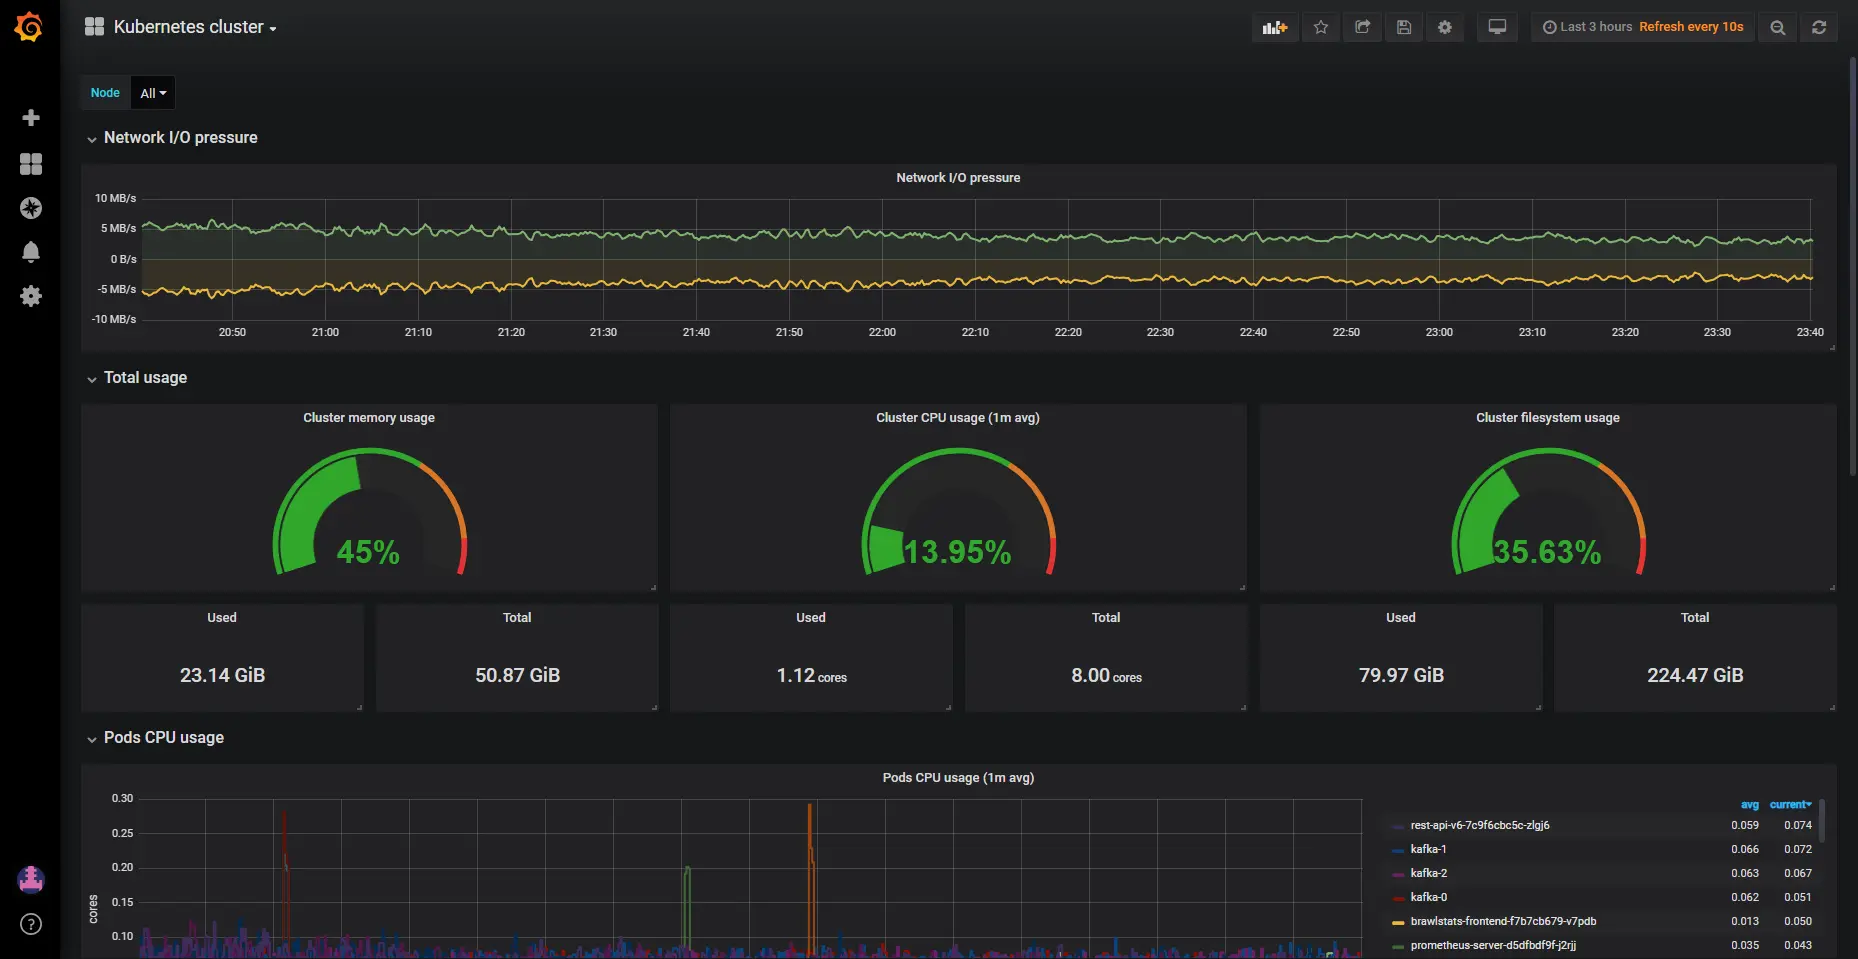The image size is (1858, 959).
Task: Click the zoom out time range magnifier
Action: tap(1777, 27)
